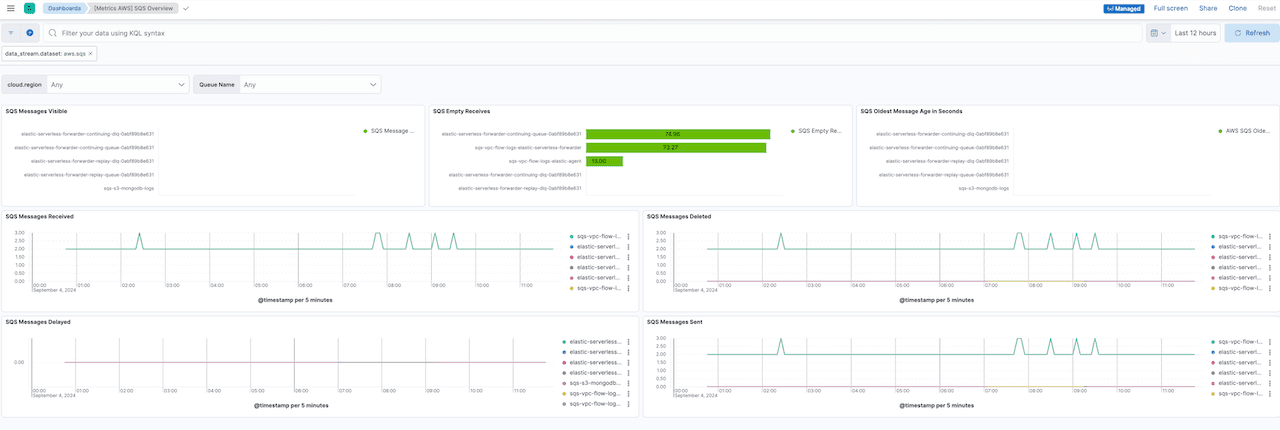
Task: Click the saved checkmark beside dashboard title
Action: coord(186,8)
